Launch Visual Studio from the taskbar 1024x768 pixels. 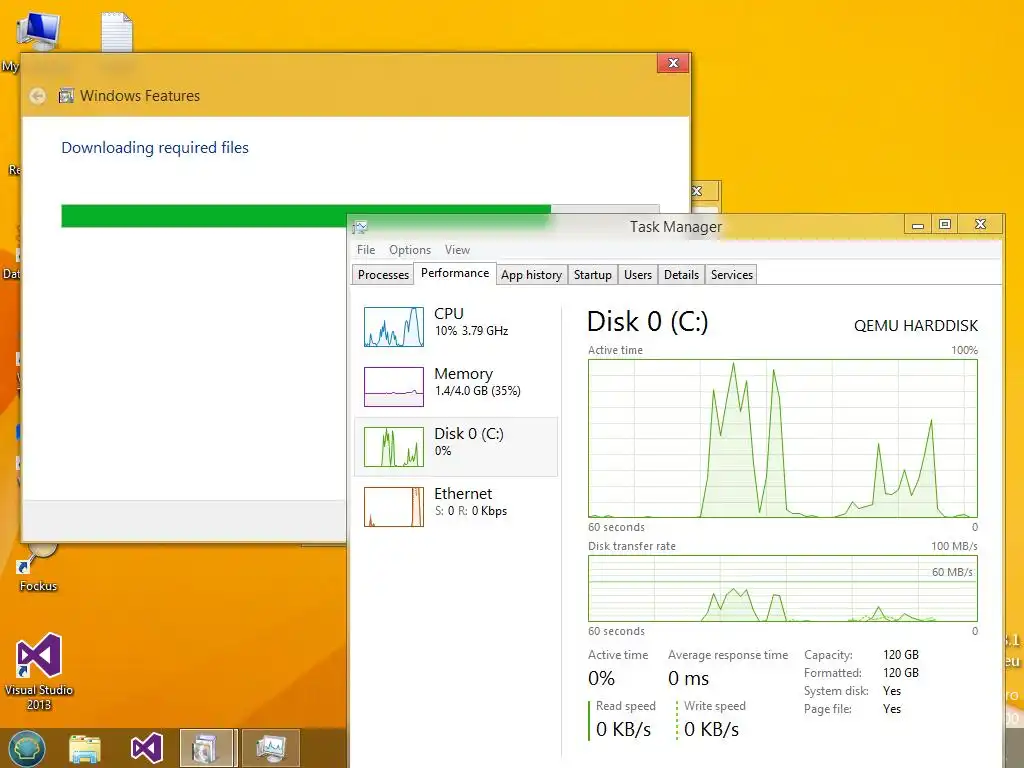[x=146, y=748]
